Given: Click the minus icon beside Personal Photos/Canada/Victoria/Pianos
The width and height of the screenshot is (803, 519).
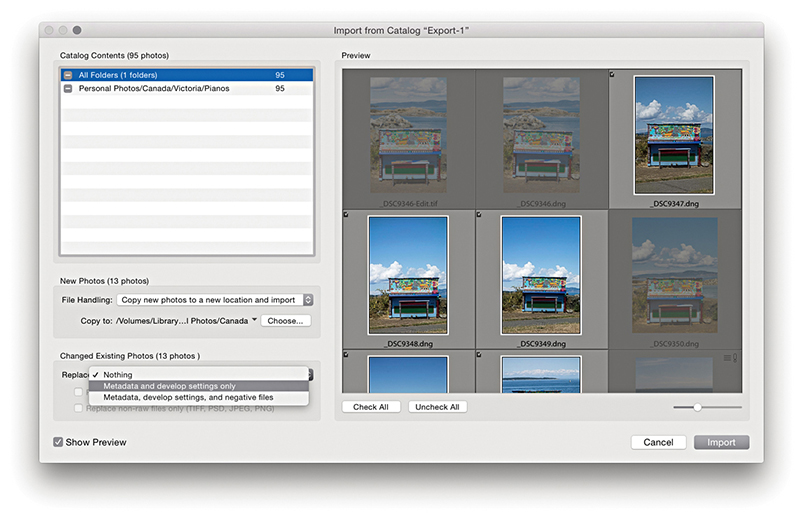Looking at the screenshot, I should click(x=68, y=89).
